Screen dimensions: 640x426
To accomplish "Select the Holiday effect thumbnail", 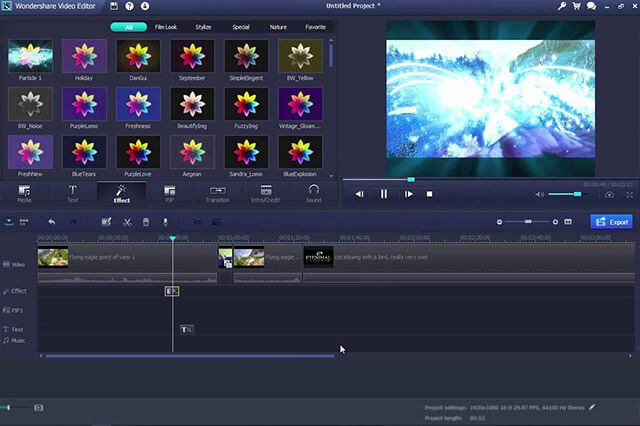I will [84, 56].
